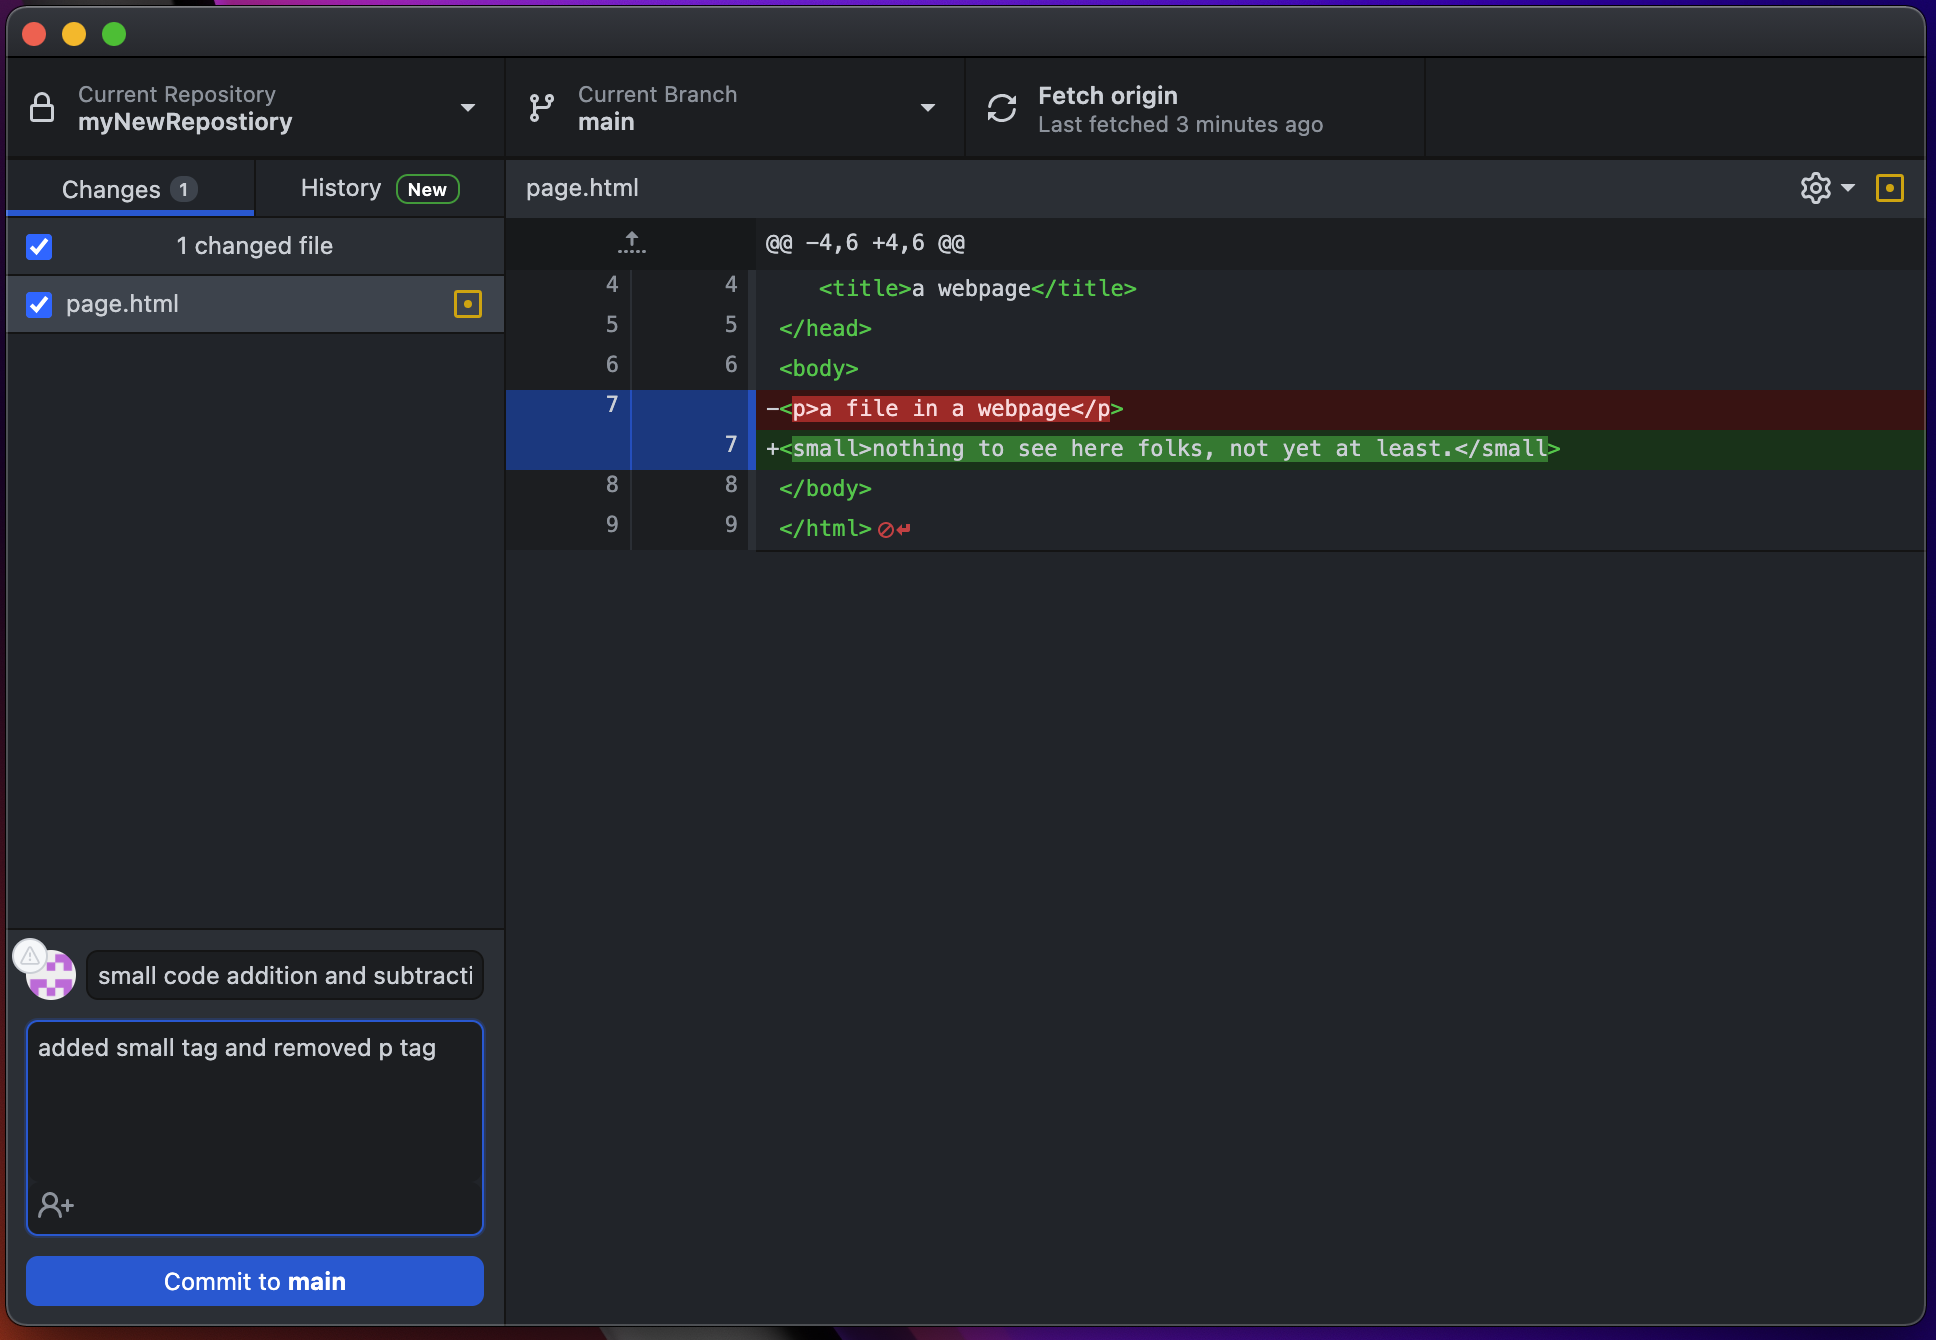Click the hunk header @@ -4,6 +4,6 @@
This screenshot has height=1340, width=1936.
coord(865,243)
